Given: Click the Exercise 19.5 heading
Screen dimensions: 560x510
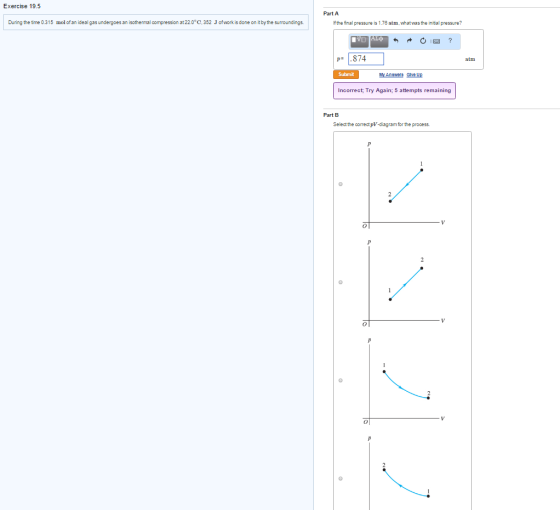Looking at the screenshot, I should [22, 6].
